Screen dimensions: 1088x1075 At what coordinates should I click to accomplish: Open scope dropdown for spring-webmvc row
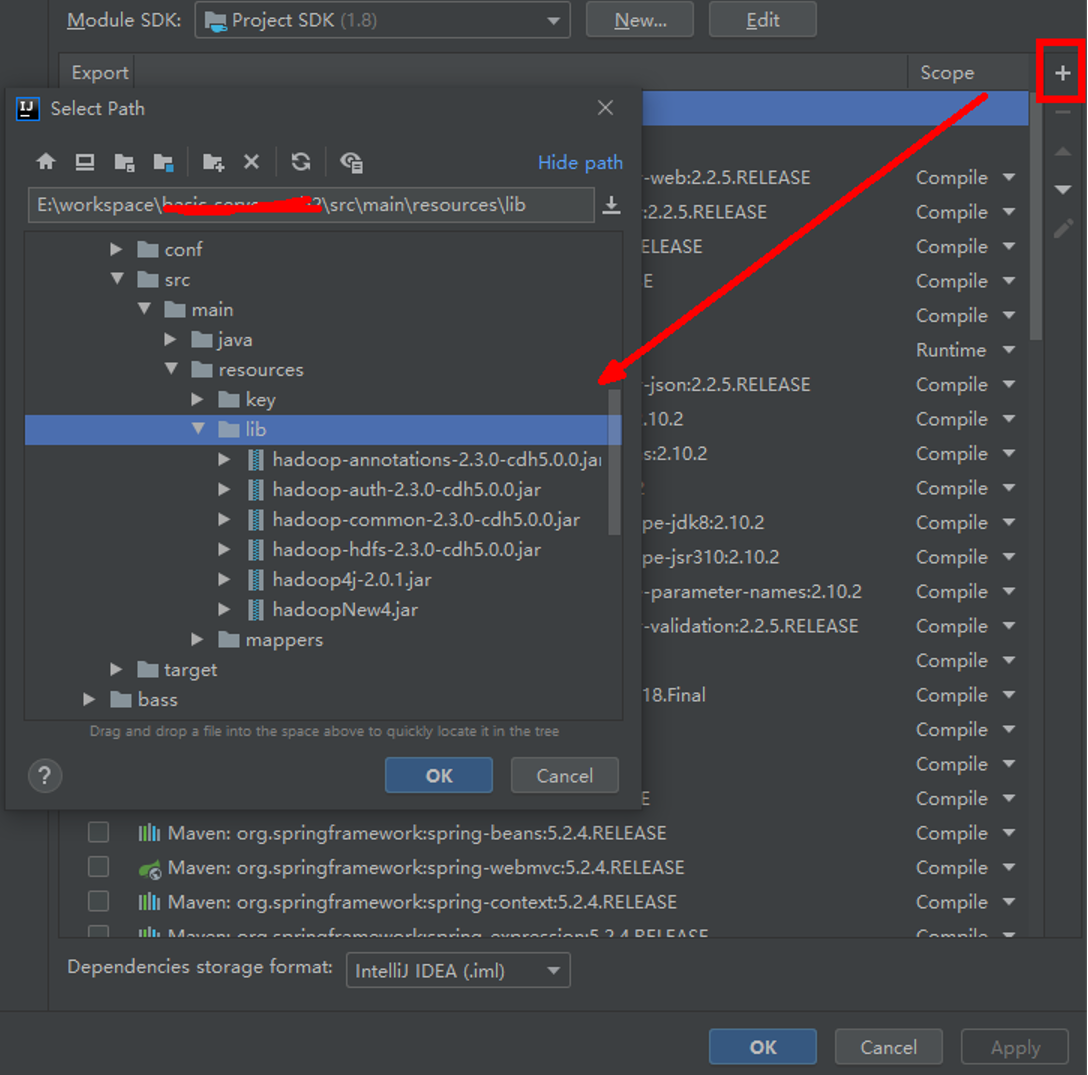click(x=1009, y=867)
